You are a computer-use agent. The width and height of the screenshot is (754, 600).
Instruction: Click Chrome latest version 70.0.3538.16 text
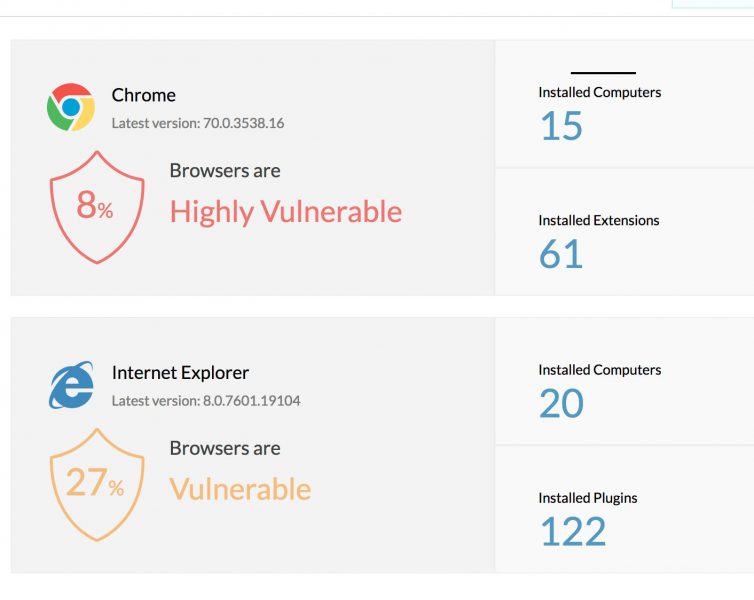coord(198,123)
